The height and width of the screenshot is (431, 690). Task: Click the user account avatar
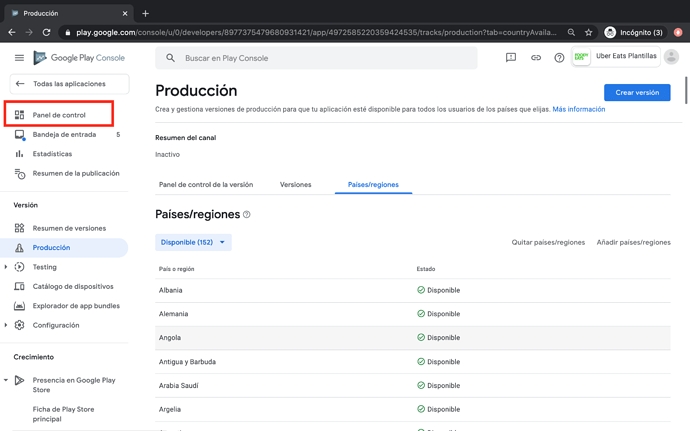(x=671, y=57)
